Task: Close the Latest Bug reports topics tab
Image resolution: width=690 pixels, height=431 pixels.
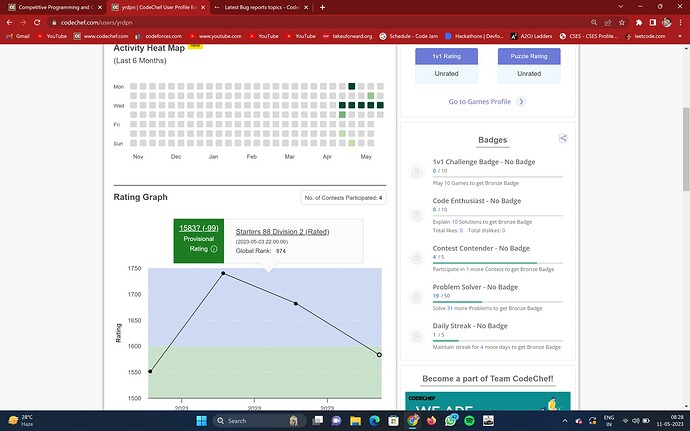Action: (x=306, y=7)
